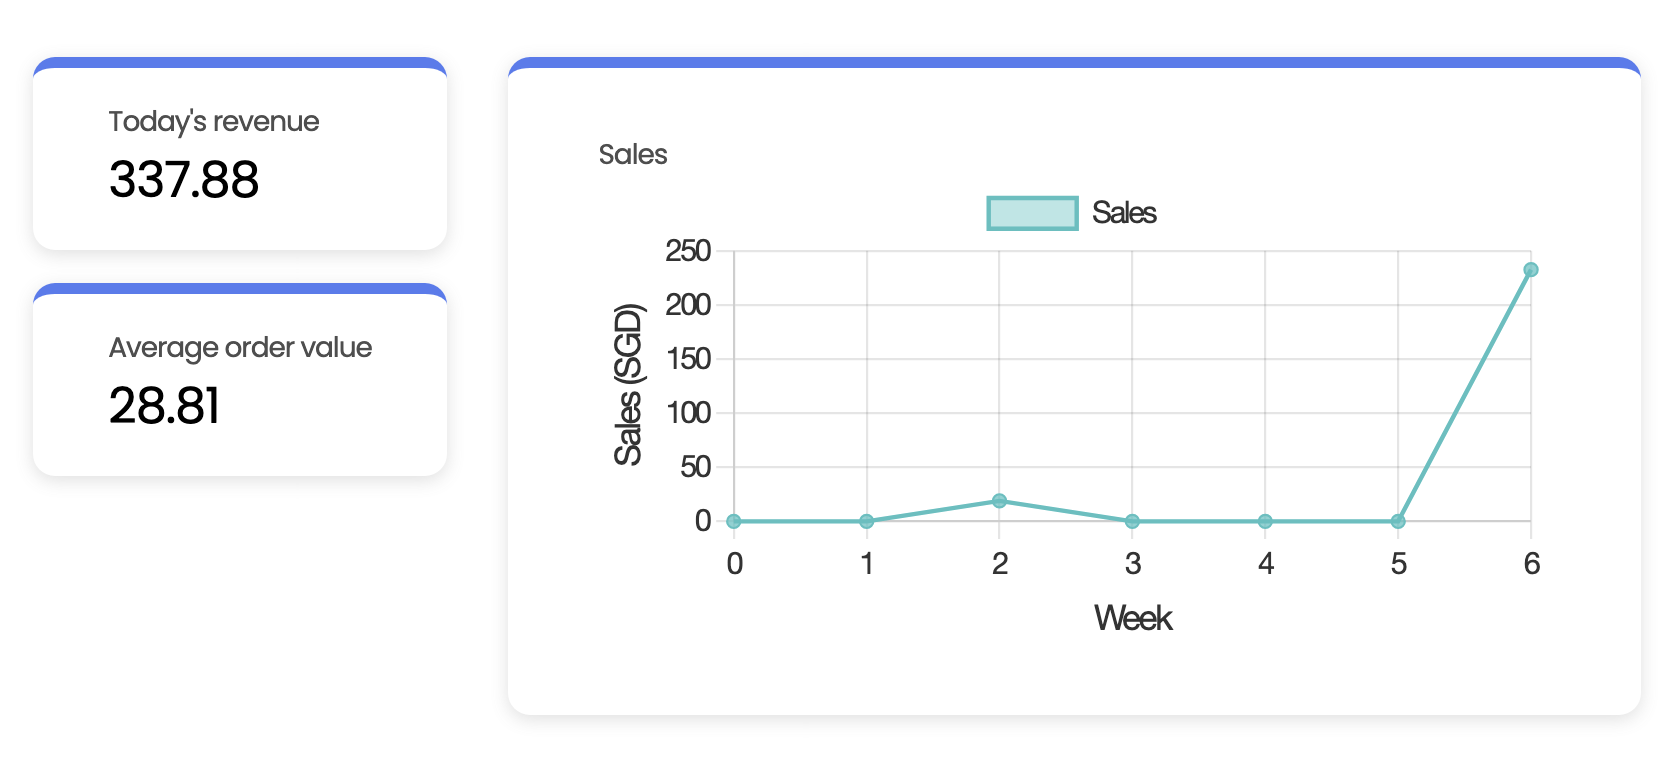Click the Week axis label
The height and width of the screenshot is (766, 1664).
tap(1132, 618)
